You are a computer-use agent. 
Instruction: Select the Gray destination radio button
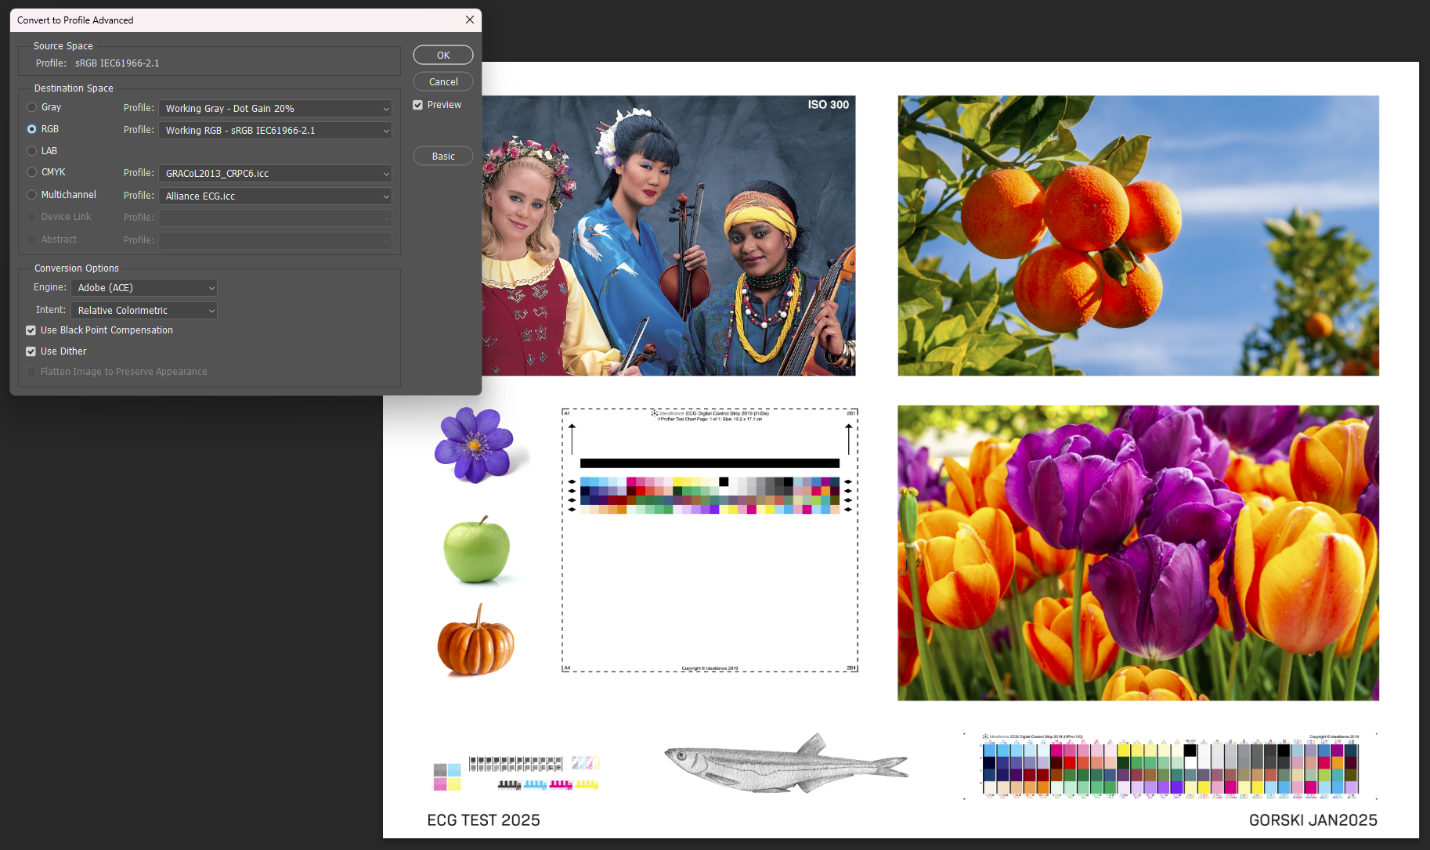32,107
